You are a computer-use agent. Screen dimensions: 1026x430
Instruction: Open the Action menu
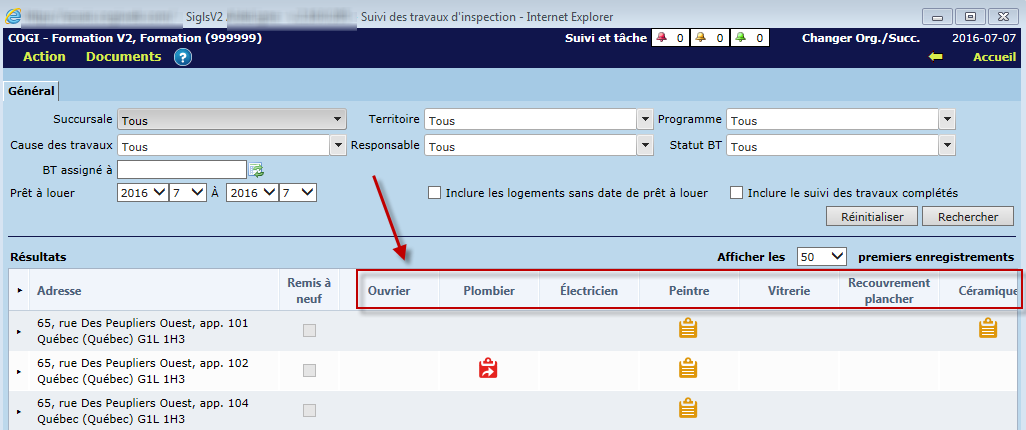pos(44,57)
